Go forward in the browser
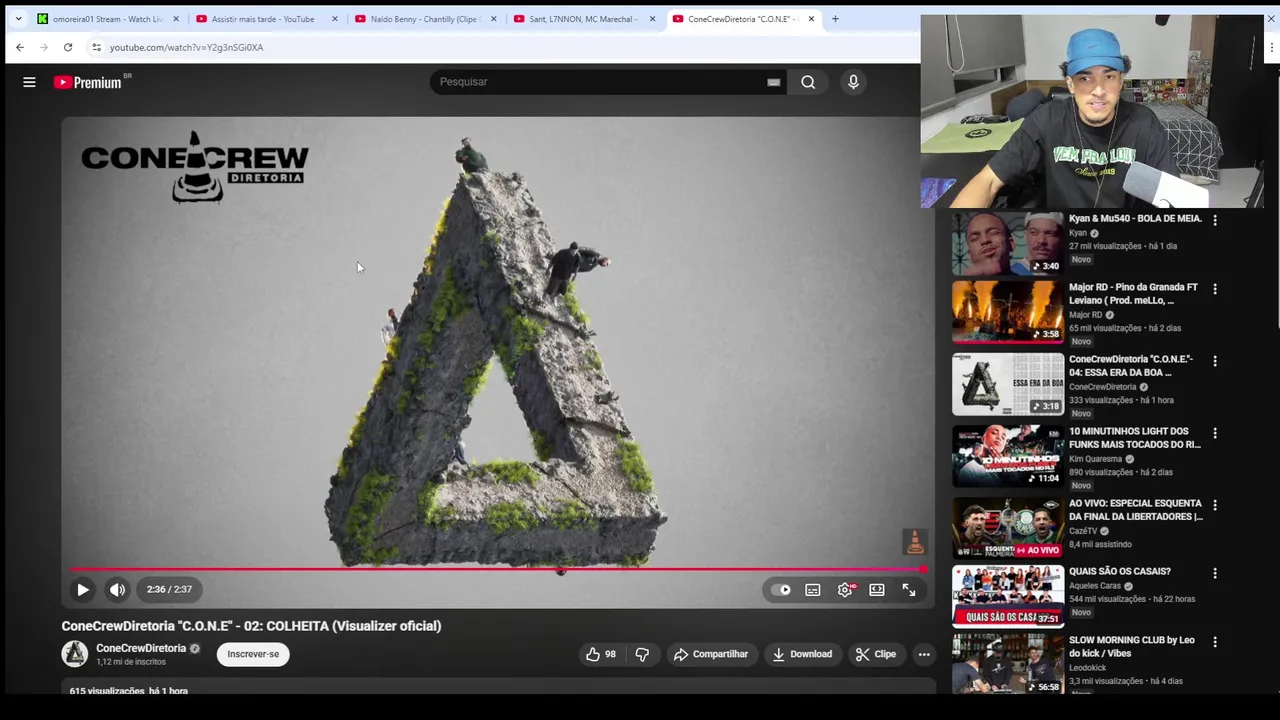Screen dimensions: 1280x720 tap(44, 47)
